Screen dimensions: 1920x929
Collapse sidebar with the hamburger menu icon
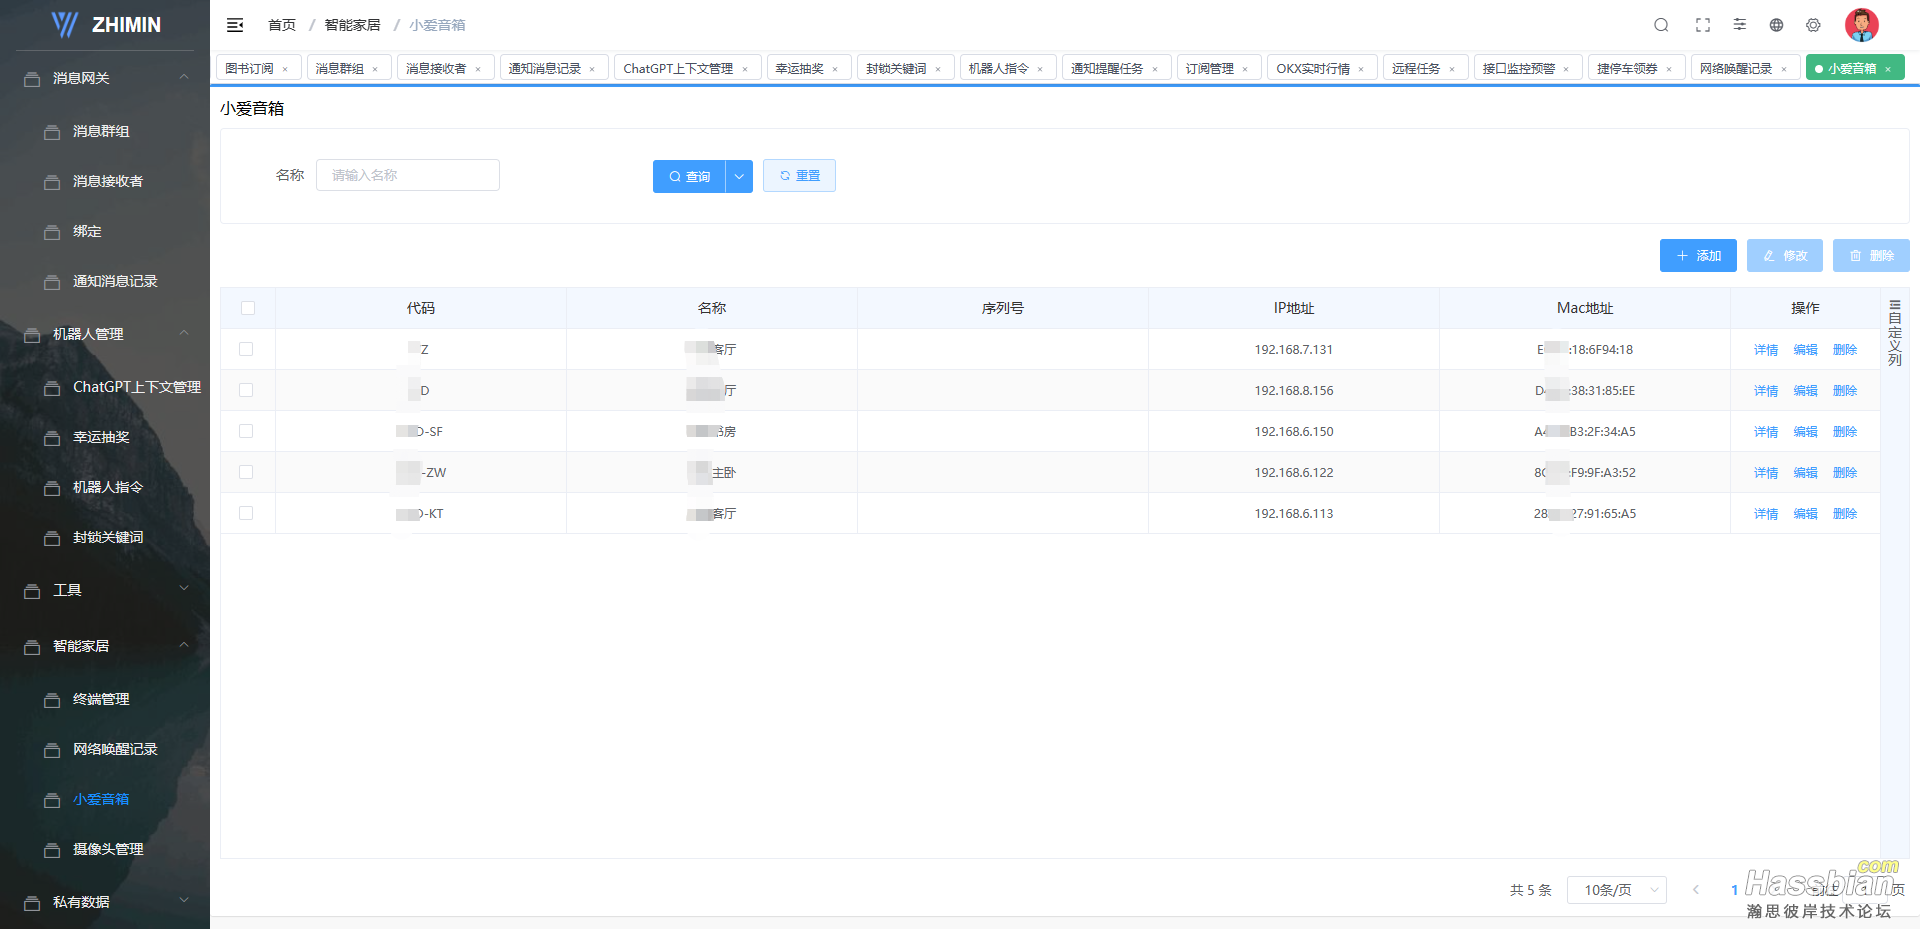click(235, 25)
